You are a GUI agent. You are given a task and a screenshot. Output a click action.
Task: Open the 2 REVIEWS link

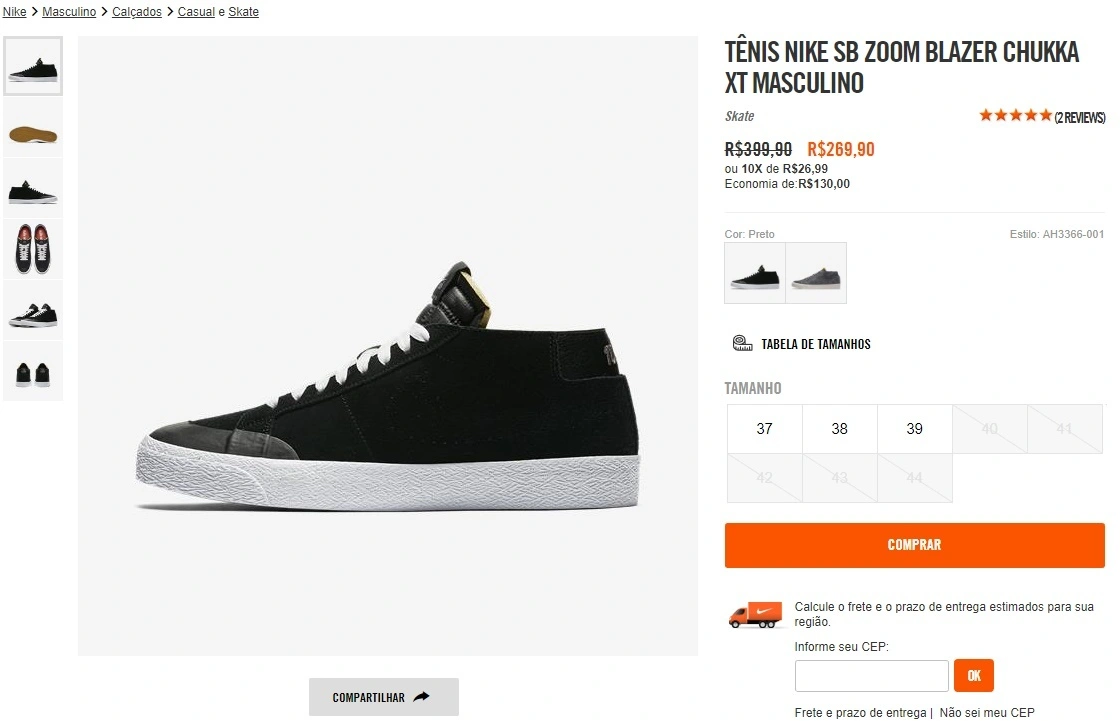(x=1079, y=116)
